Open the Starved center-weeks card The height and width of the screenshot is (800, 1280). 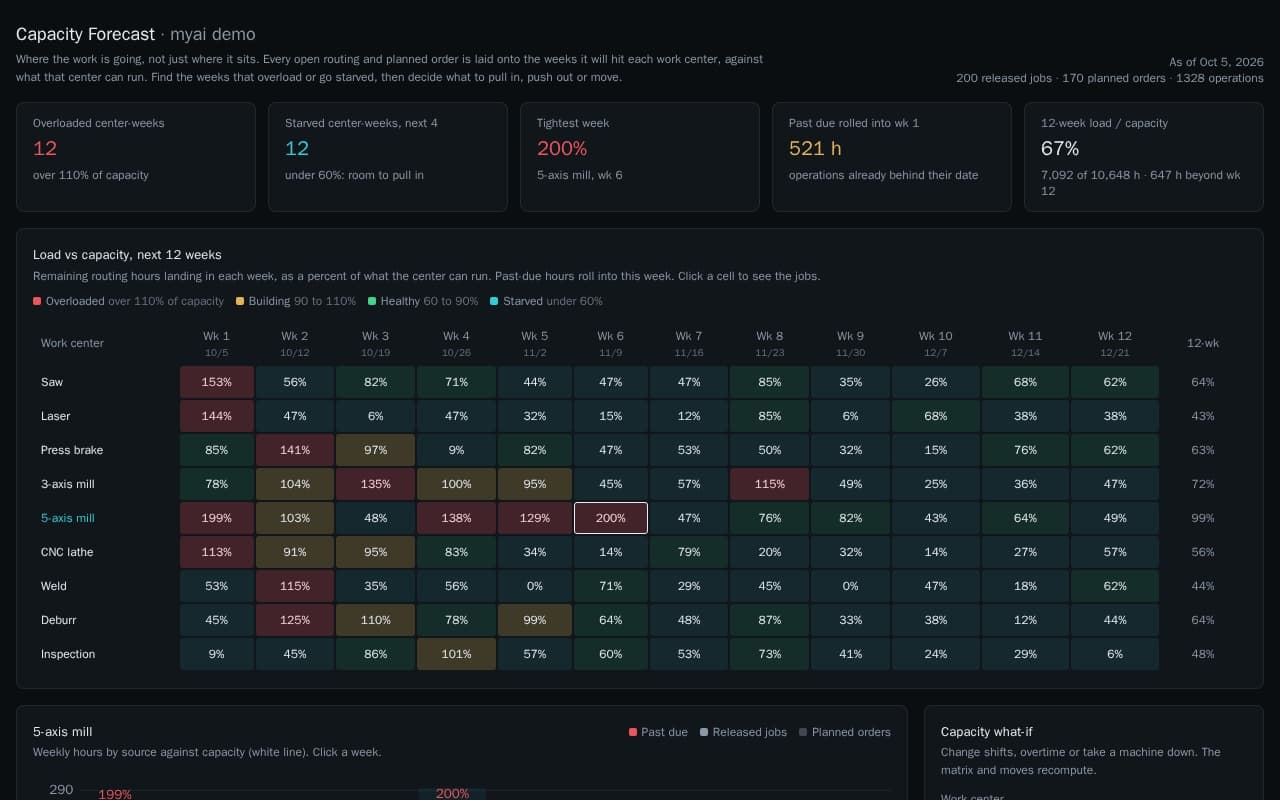(x=388, y=157)
